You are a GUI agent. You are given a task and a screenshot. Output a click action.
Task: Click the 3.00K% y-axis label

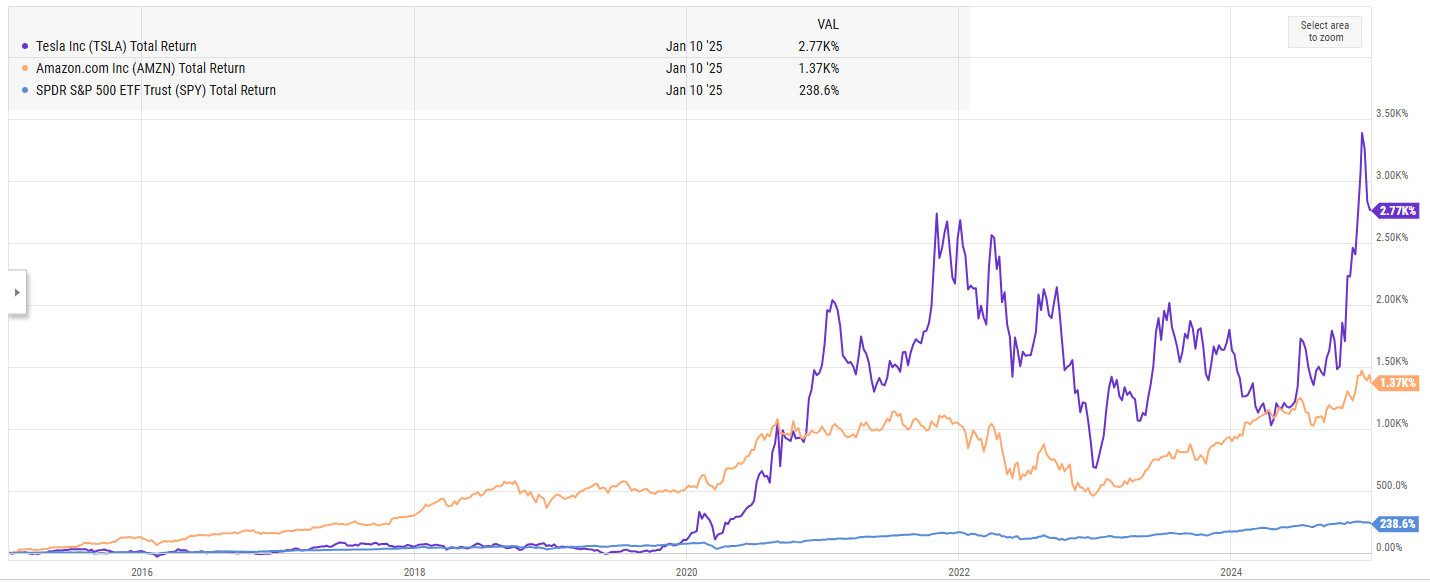[x=1392, y=175]
